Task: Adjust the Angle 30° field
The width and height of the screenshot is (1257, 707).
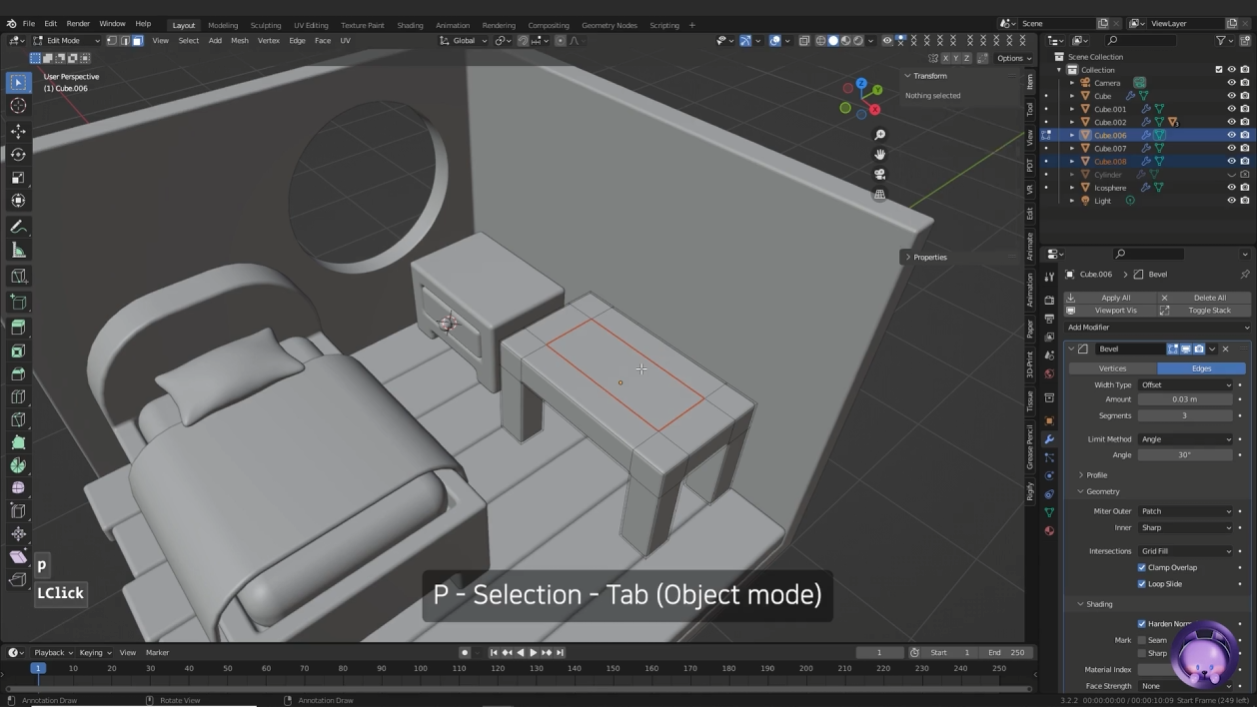Action: [x=1187, y=455]
